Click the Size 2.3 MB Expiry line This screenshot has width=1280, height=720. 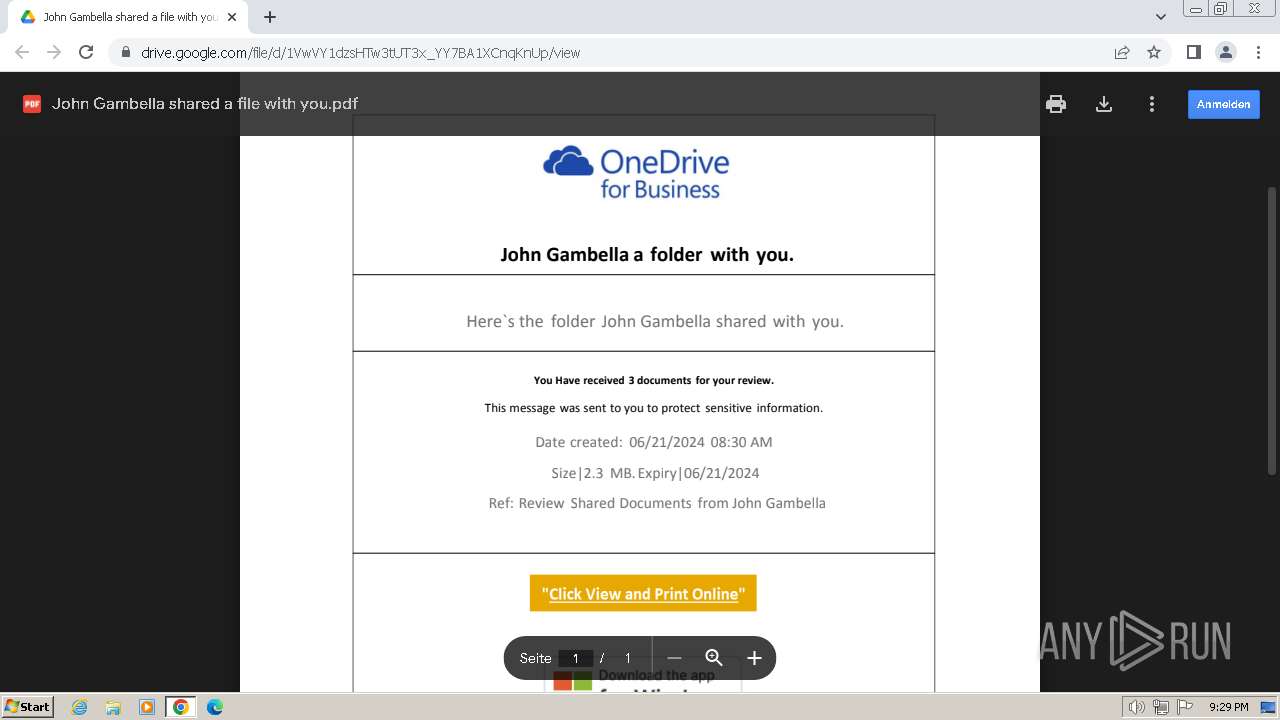(x=655, y=473)
